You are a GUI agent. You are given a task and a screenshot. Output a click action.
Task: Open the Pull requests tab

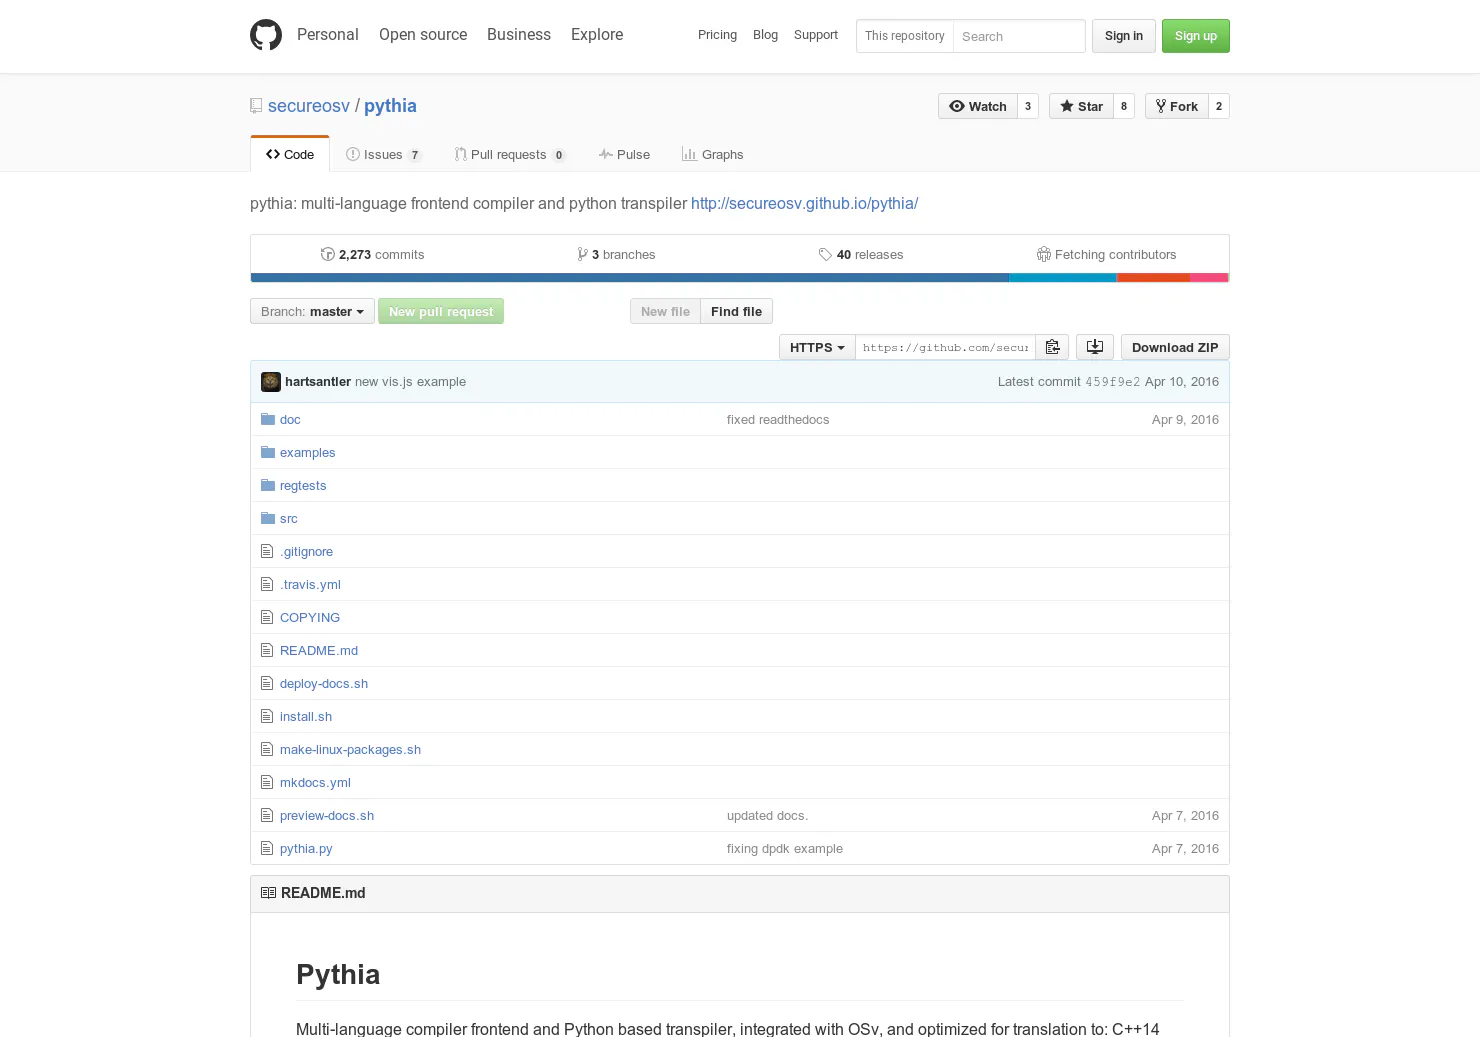(x=510, y=154)
